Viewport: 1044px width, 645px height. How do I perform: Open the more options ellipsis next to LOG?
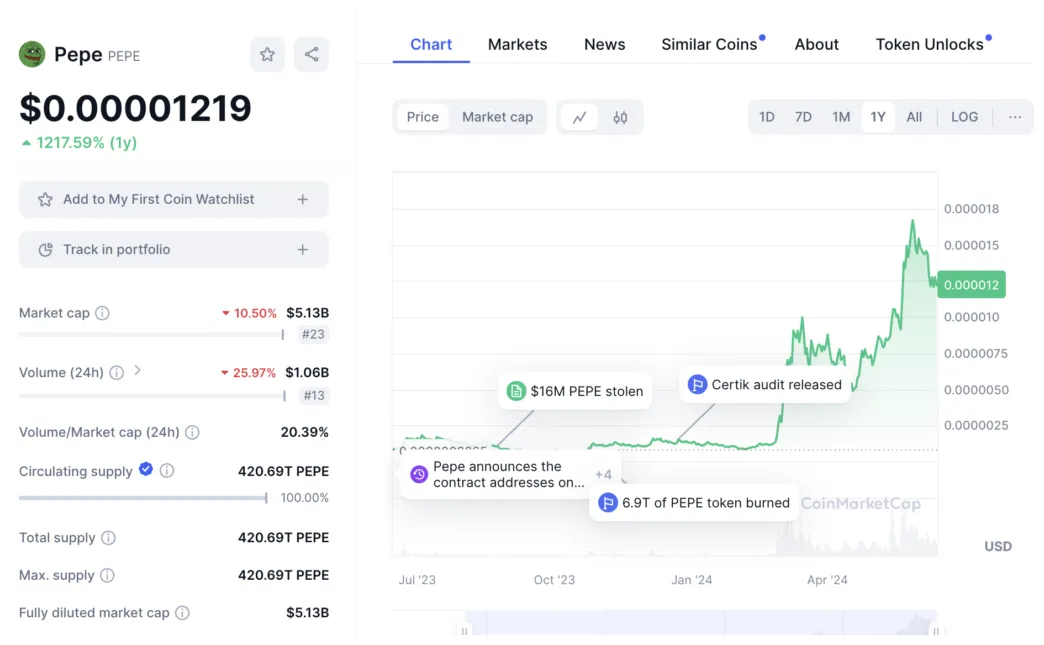[x=1014, y=117]
